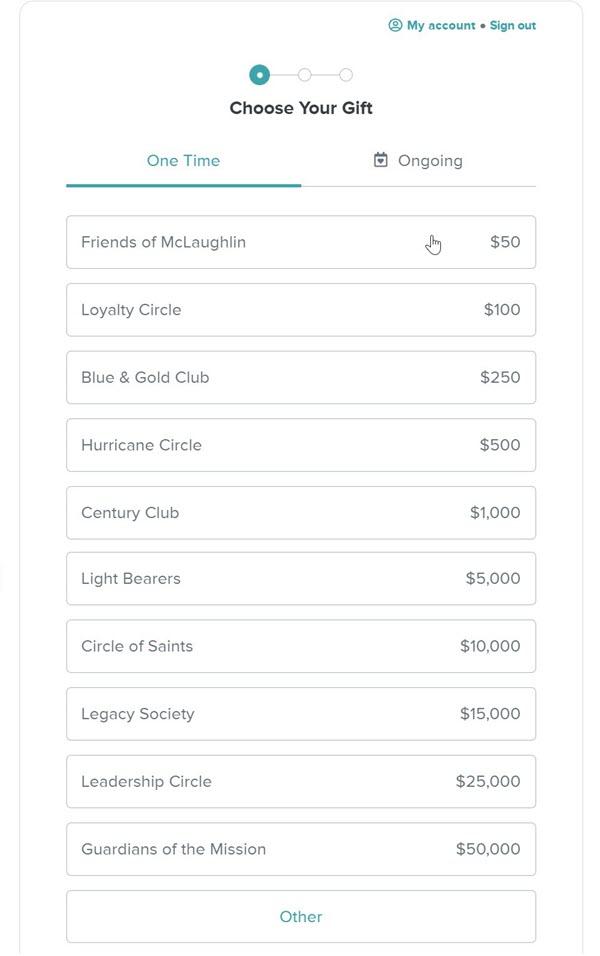This screenshot has width=600, height=956.
Task: Switch to the Ongoing gift tab
Action: 419,161
